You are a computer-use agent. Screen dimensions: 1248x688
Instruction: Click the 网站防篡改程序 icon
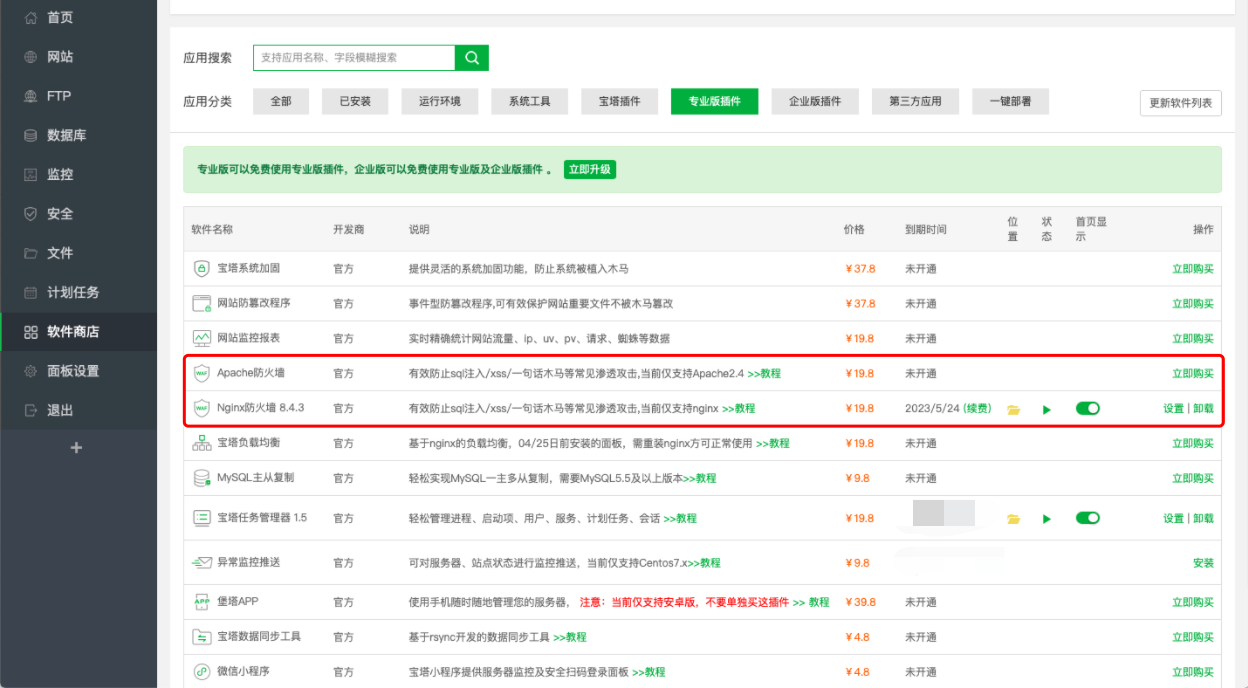coord(201,303)
